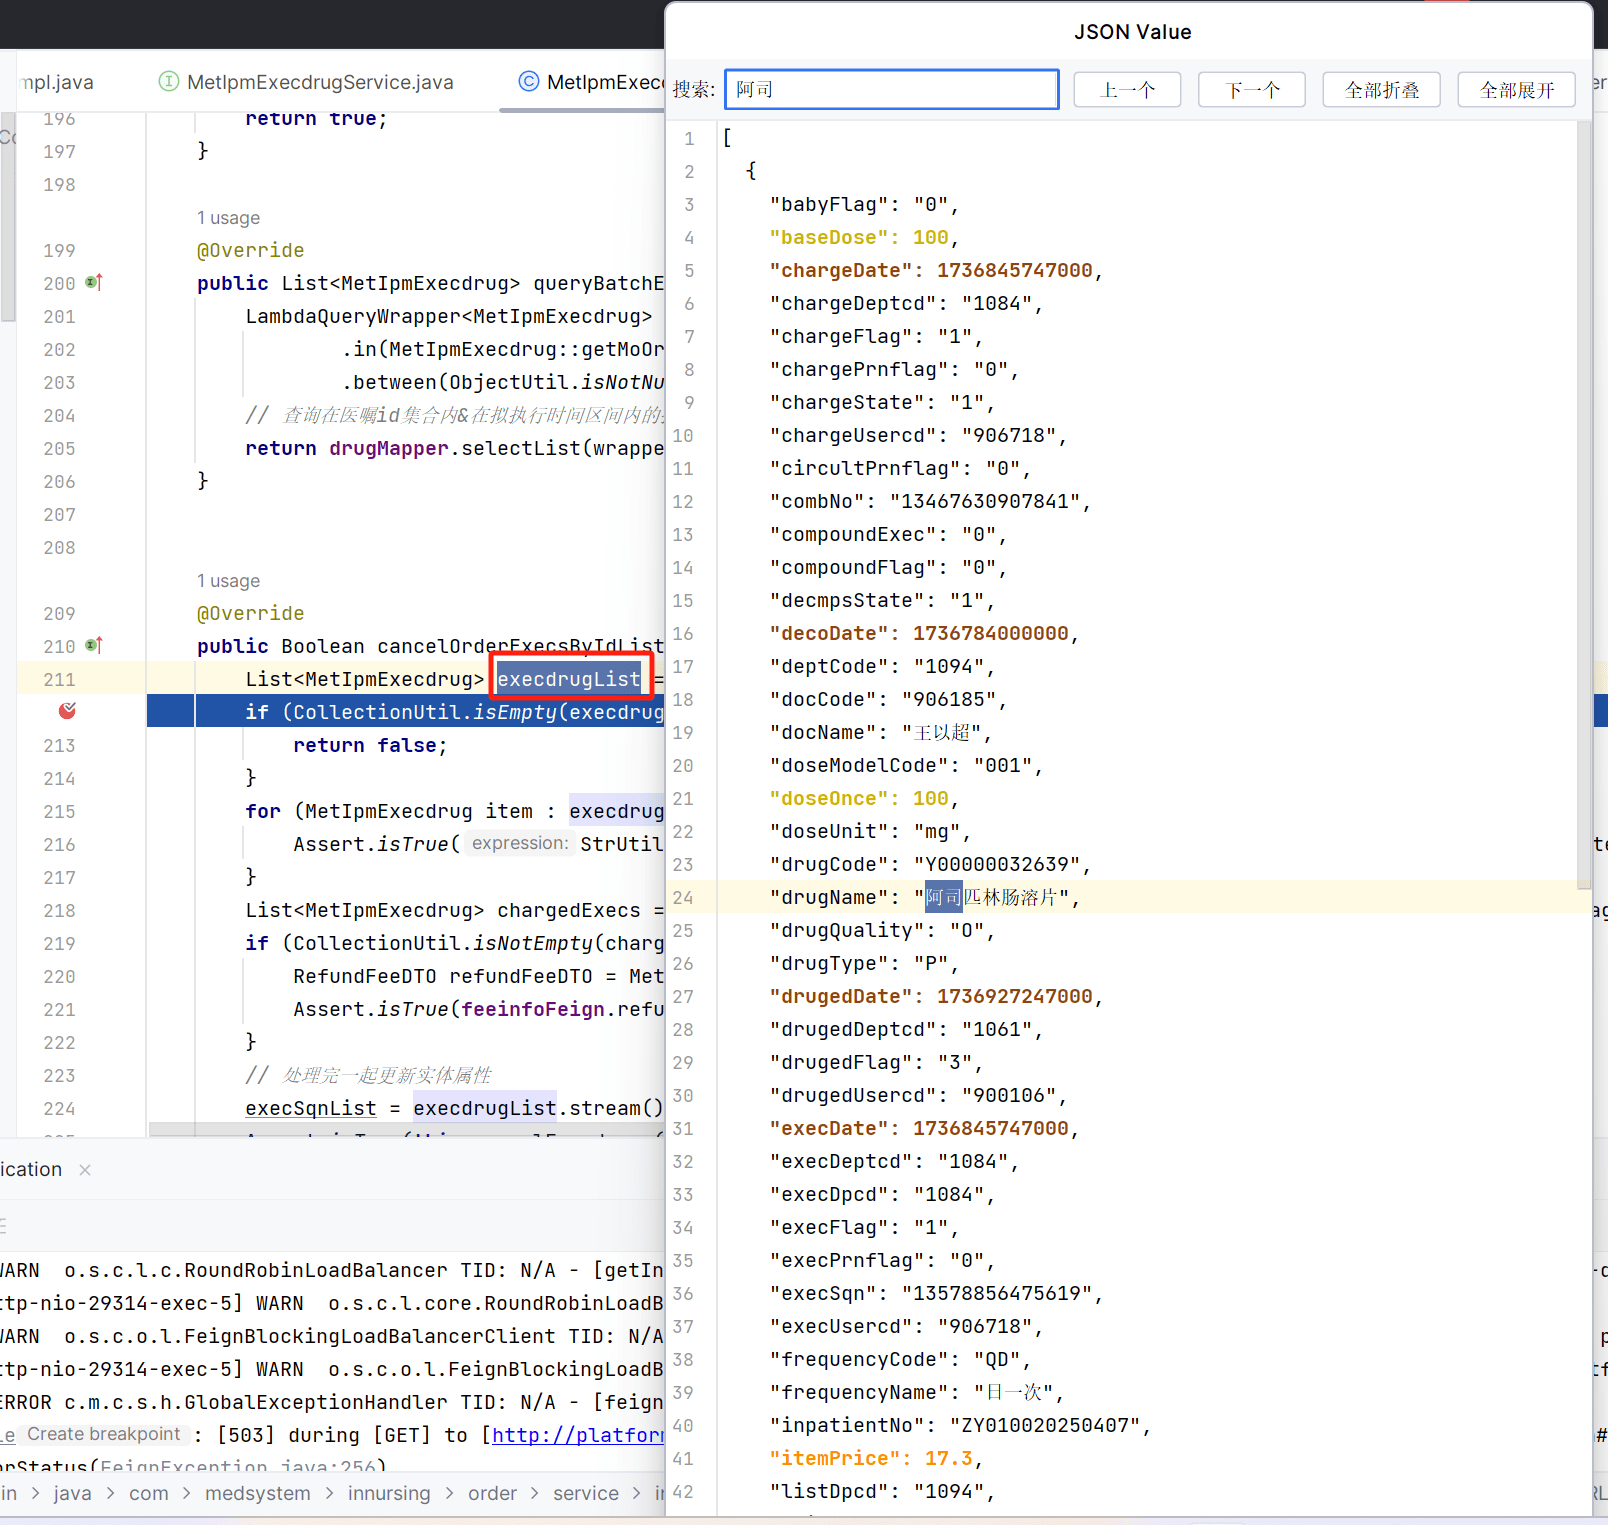The image size is (1608, 1525).
Task: Click 'RefundFeeDTO refundFeeDTO' on line 220
Action: tap(443, 976)
